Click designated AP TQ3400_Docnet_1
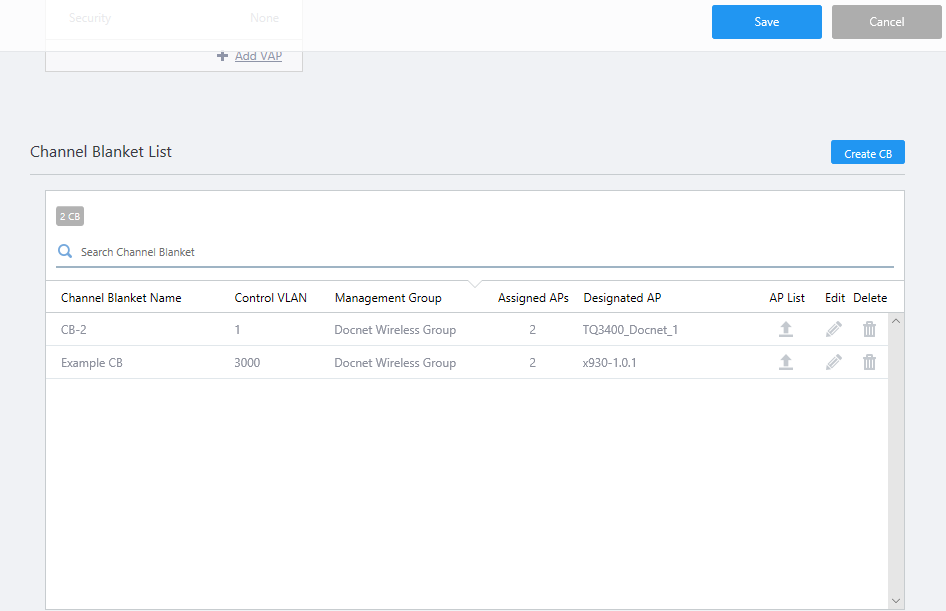This screenshot has width=946, height=611. tap(630, 330)
